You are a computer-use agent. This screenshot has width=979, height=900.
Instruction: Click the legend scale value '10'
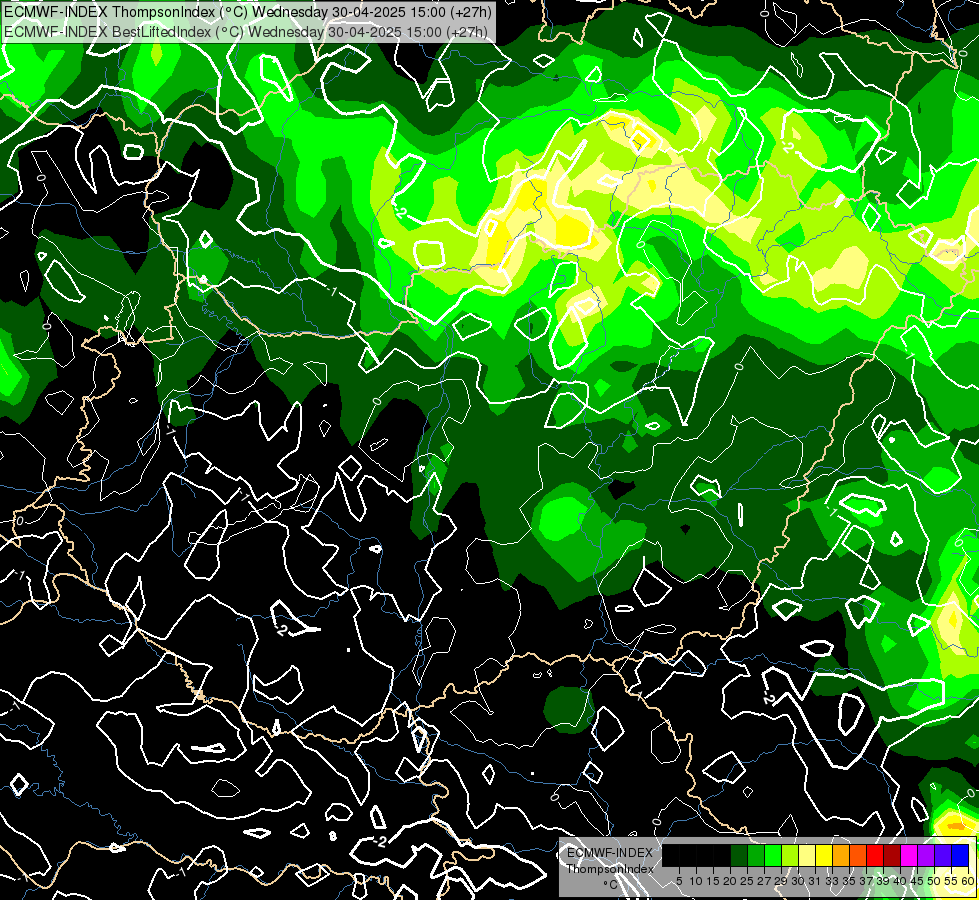(x=696, y=881)
